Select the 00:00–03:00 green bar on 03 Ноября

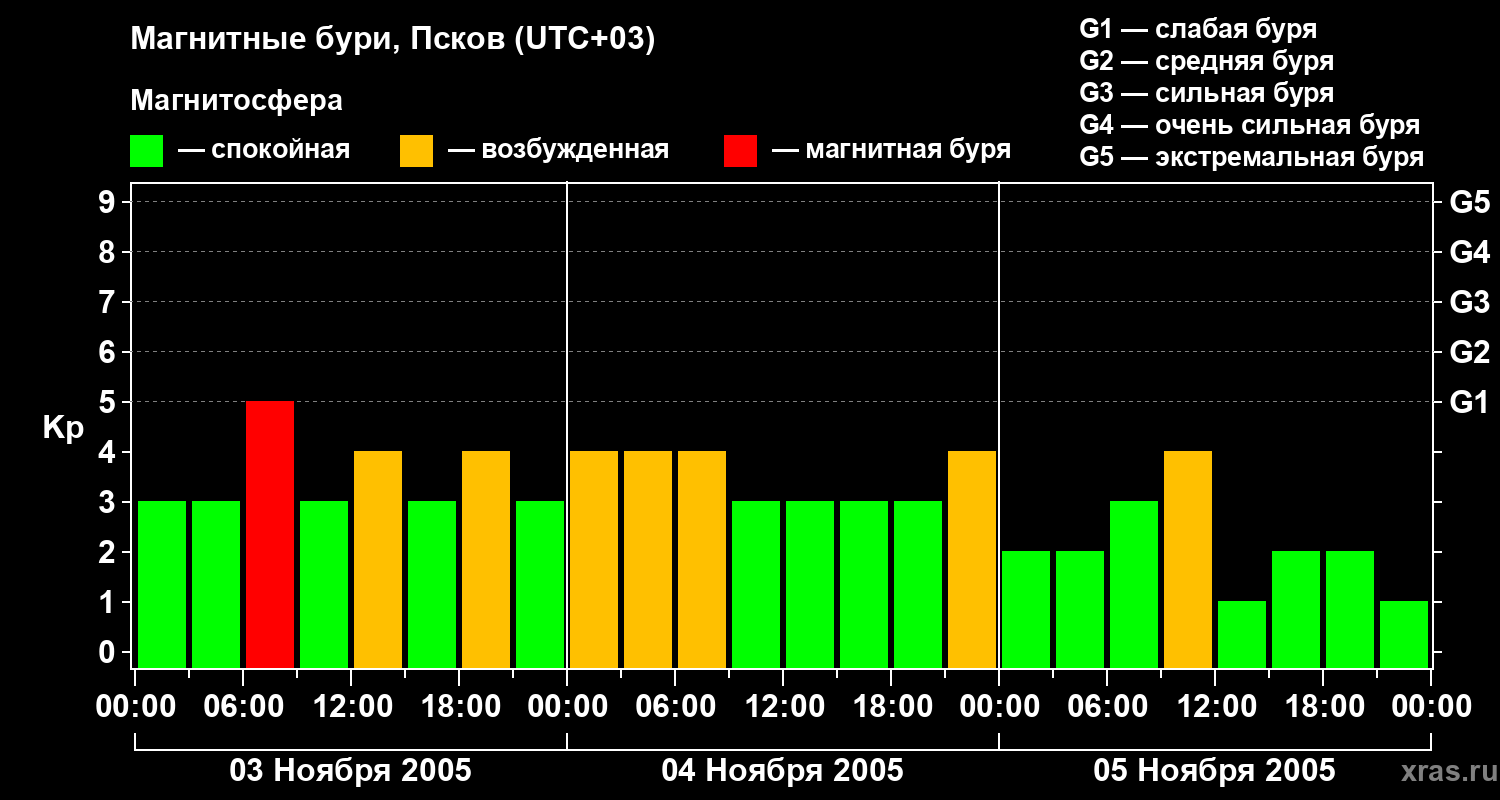pos(162,584)
